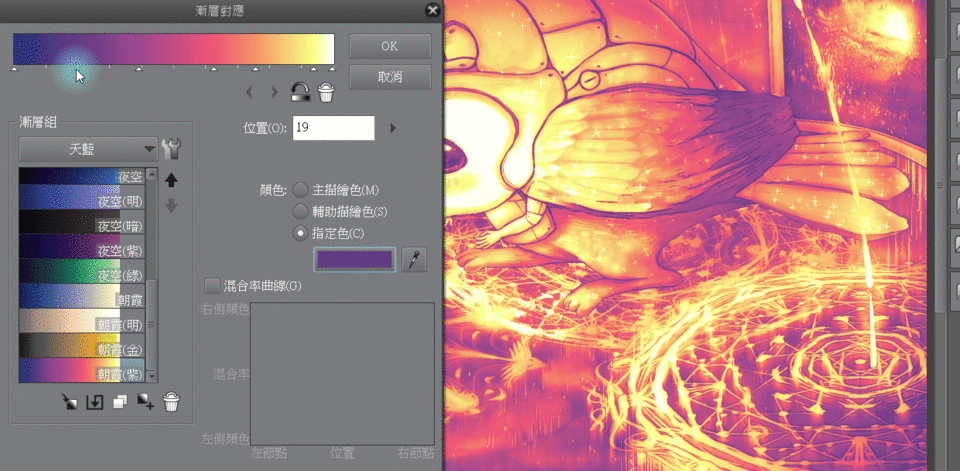This screenshot has height=471, width=960.
Task: Select the 朝霞 gradient preset
Action: [x=82, y=296]
